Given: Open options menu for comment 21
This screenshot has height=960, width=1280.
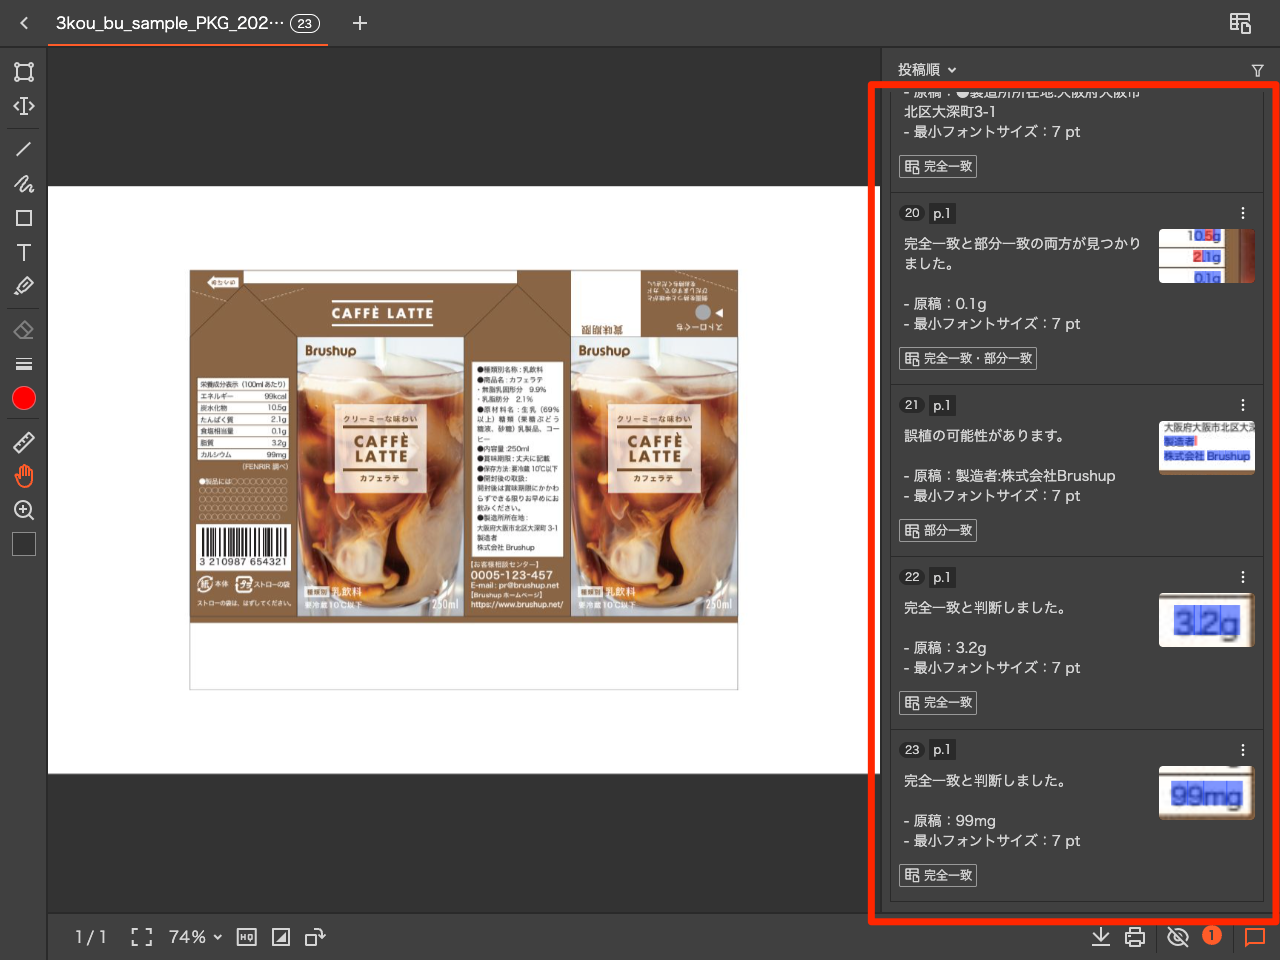Looking at the screenshot, I should coord(1243,405).
